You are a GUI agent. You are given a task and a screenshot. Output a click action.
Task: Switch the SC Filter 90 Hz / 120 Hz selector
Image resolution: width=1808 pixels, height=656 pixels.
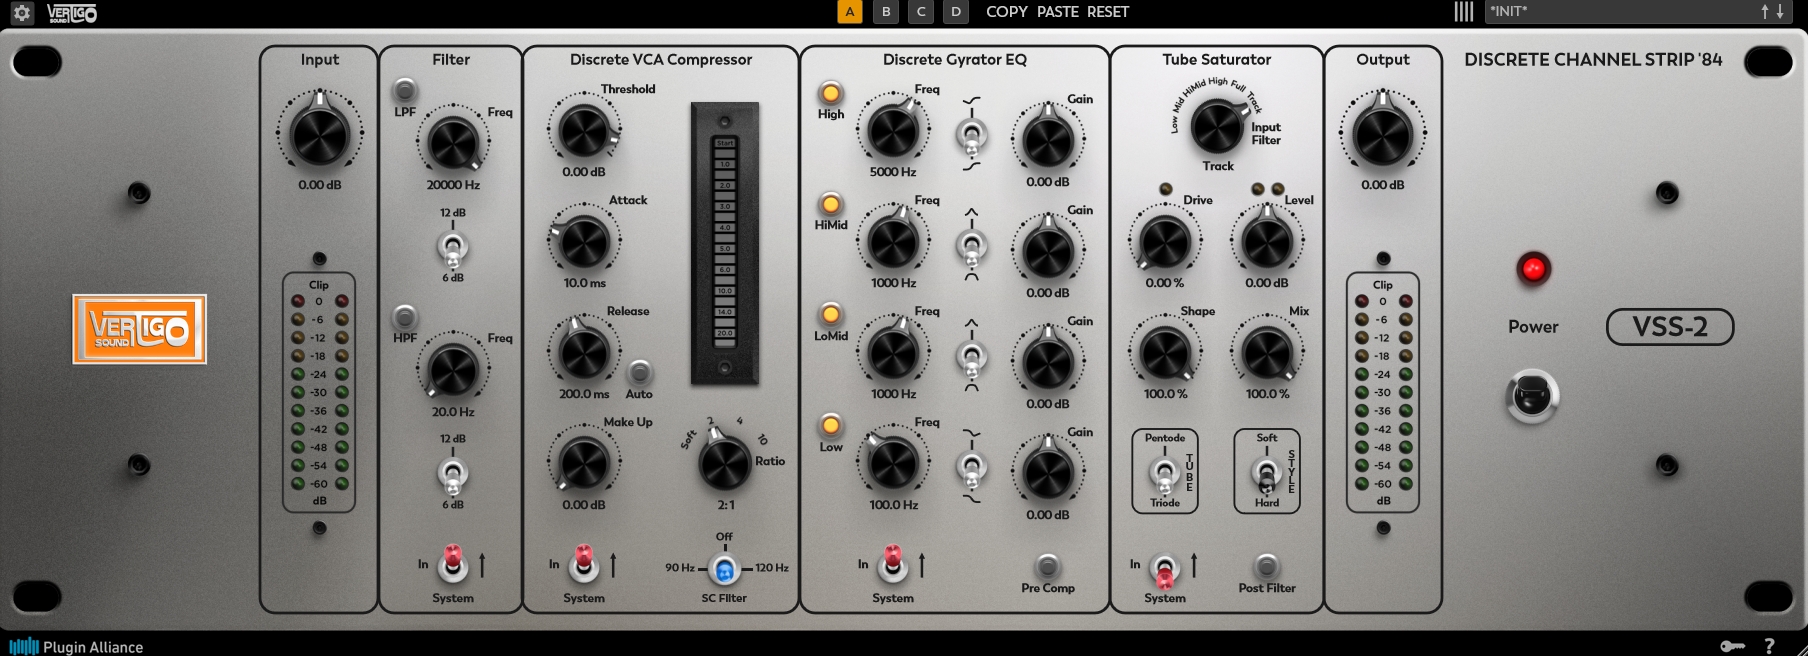coord(725,570)
